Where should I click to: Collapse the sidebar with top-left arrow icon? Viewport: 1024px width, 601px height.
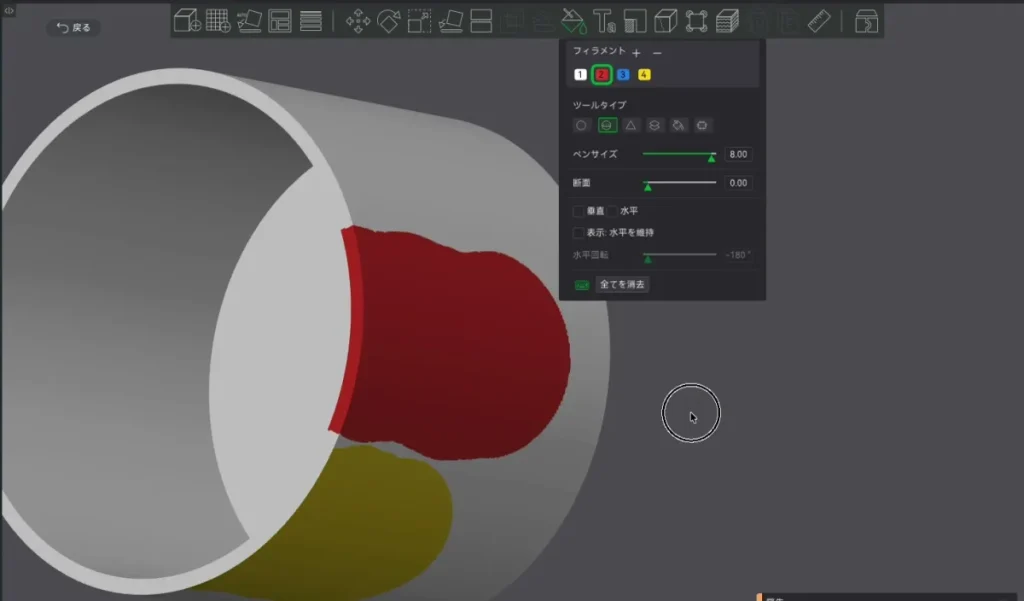(8, 10)
